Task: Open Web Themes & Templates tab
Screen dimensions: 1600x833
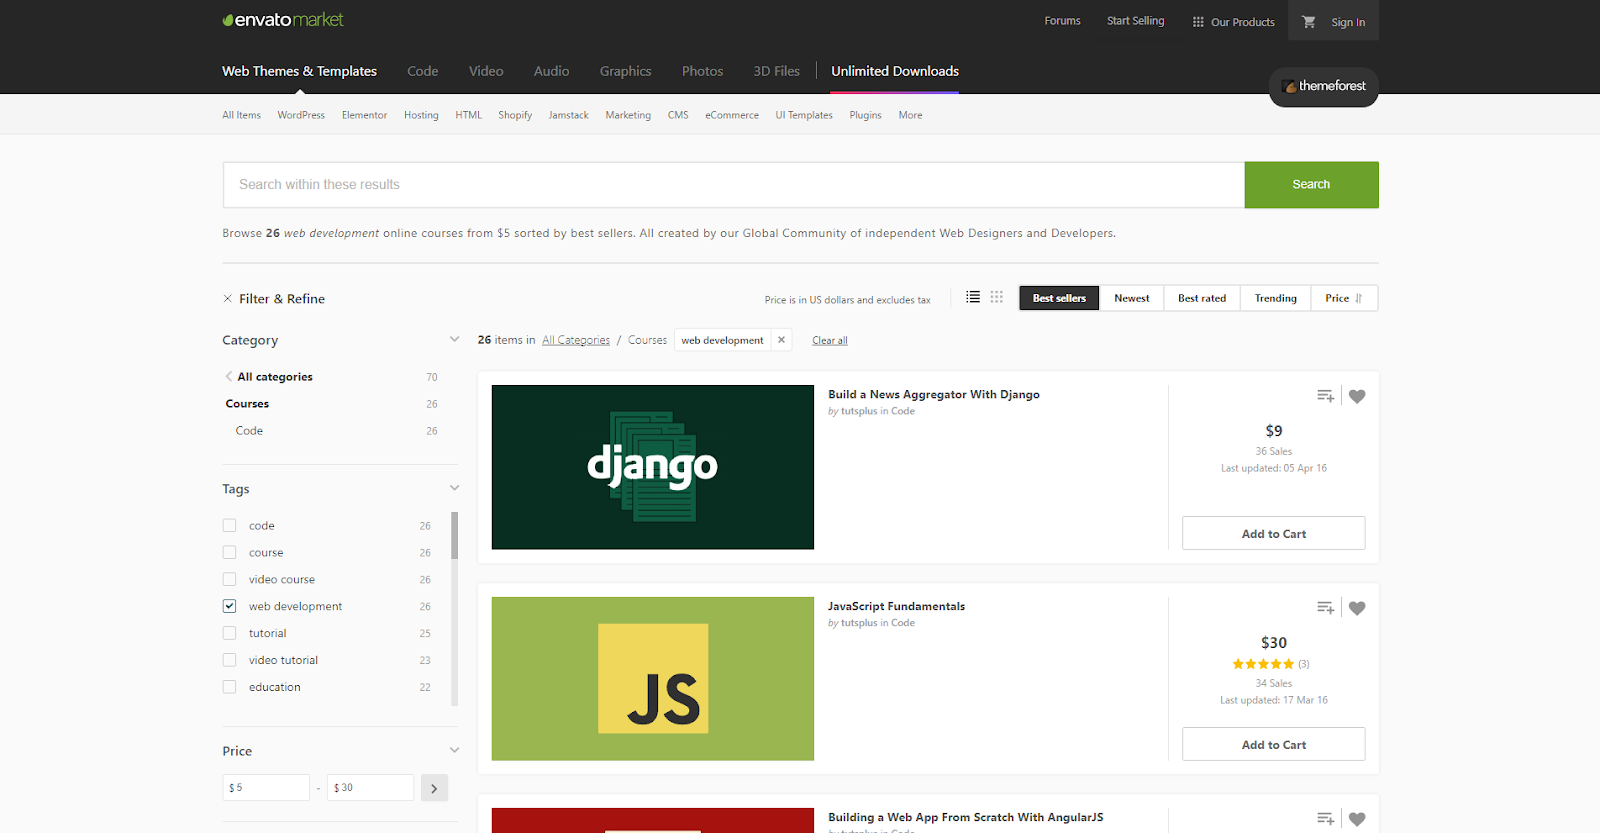Action: point(299,71)
